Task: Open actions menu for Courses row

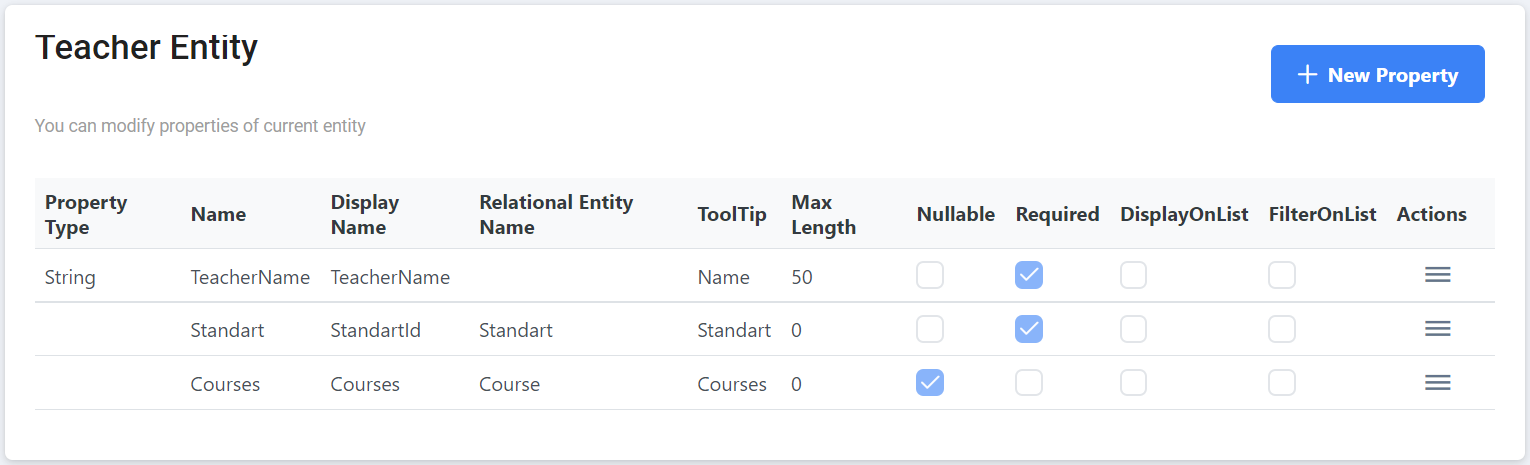Action: pyautogui.click(x=1437, y=383)
